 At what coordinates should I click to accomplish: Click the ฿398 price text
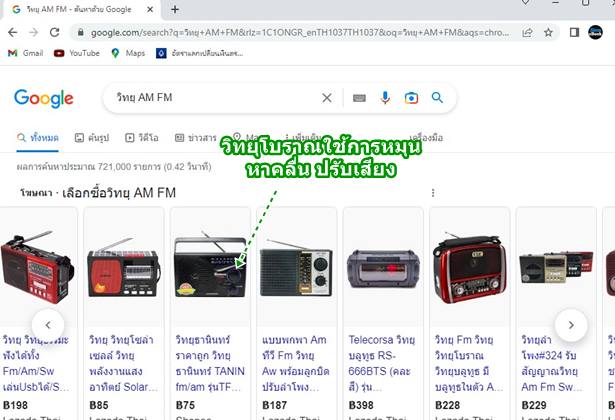pyautogui.click(x=361, y=405)
